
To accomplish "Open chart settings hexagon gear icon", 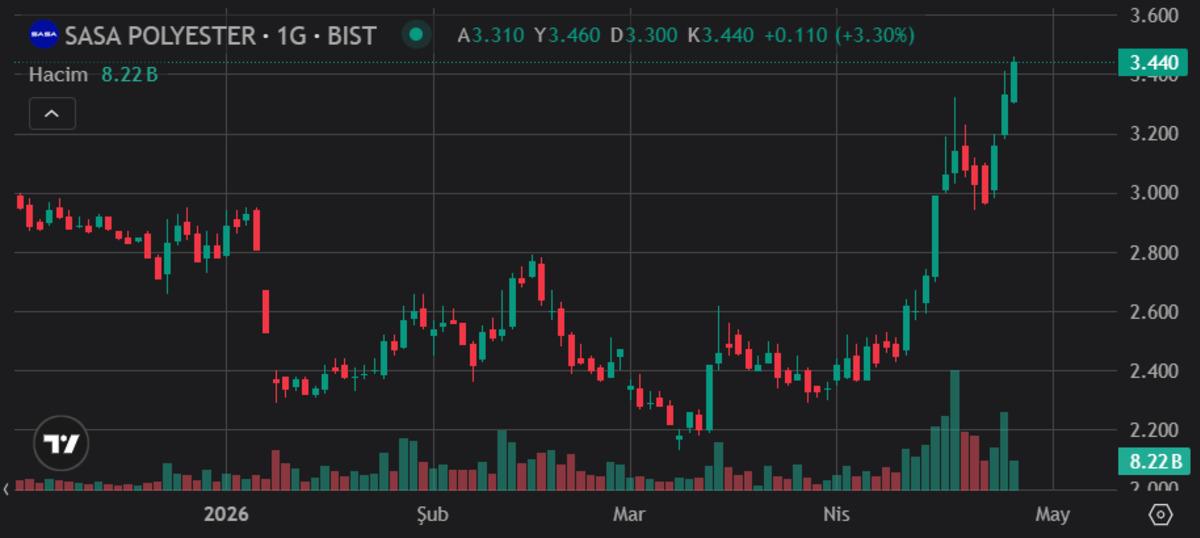I will click(x=1160, y=515).
